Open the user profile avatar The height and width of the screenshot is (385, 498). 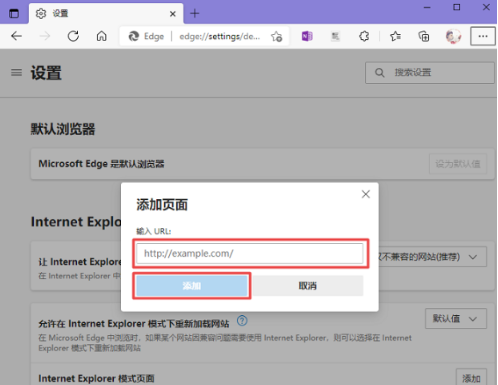point(453,36)
